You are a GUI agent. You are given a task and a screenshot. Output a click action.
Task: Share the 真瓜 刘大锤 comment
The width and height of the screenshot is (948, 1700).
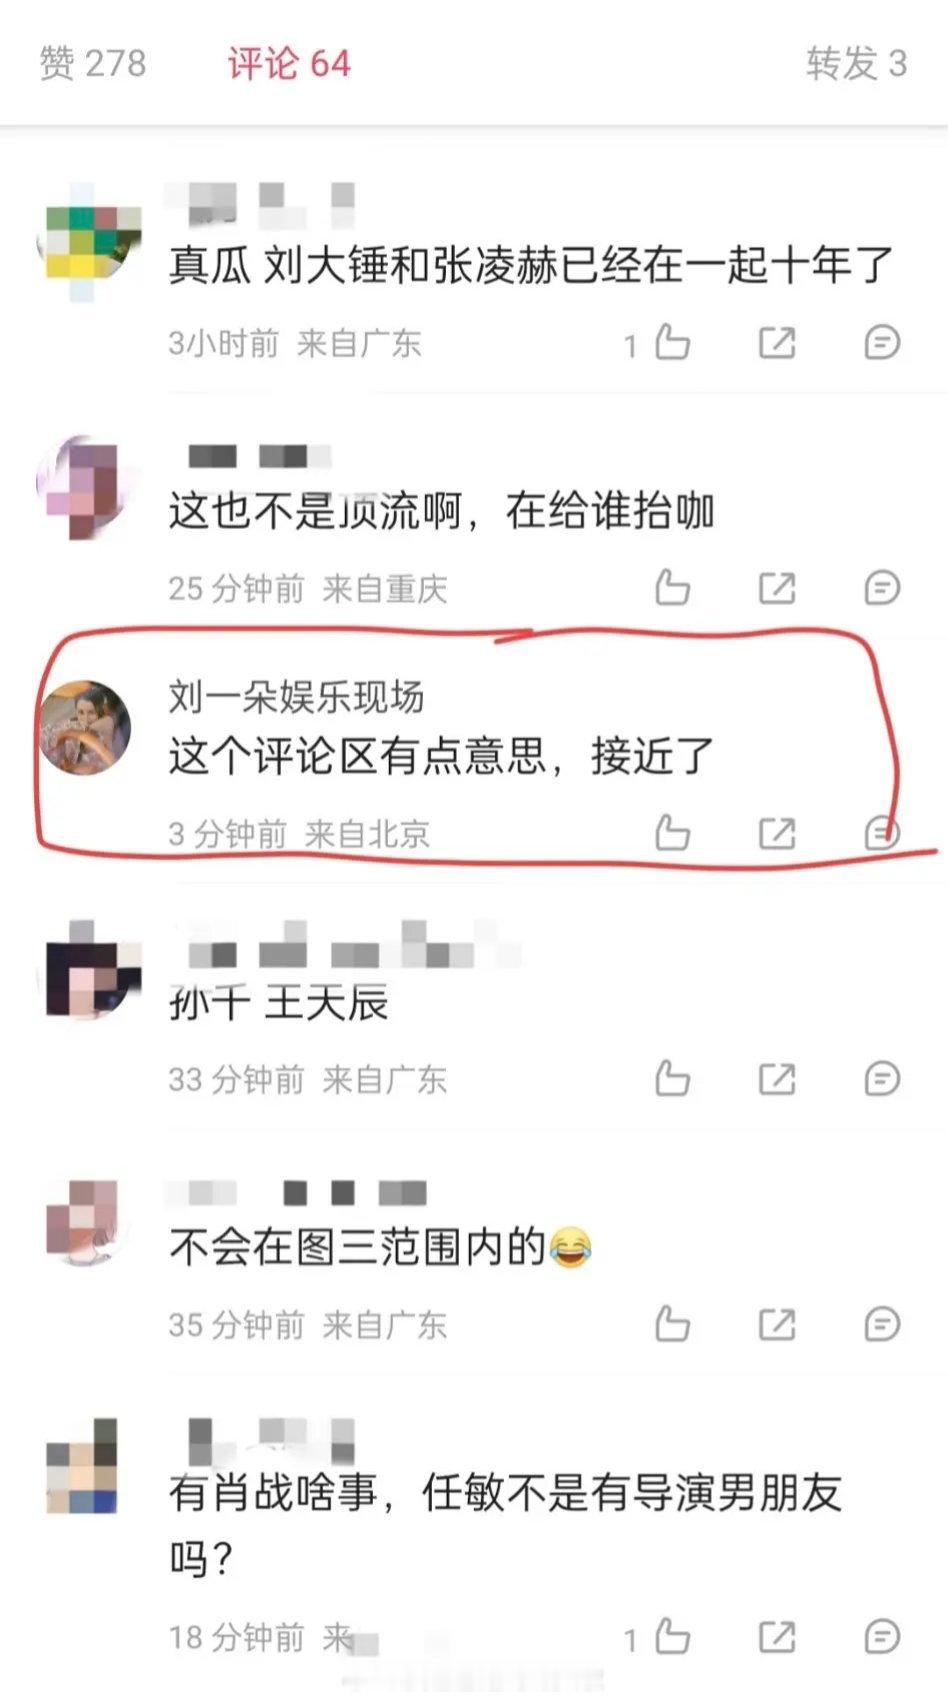tap(777, 343)
